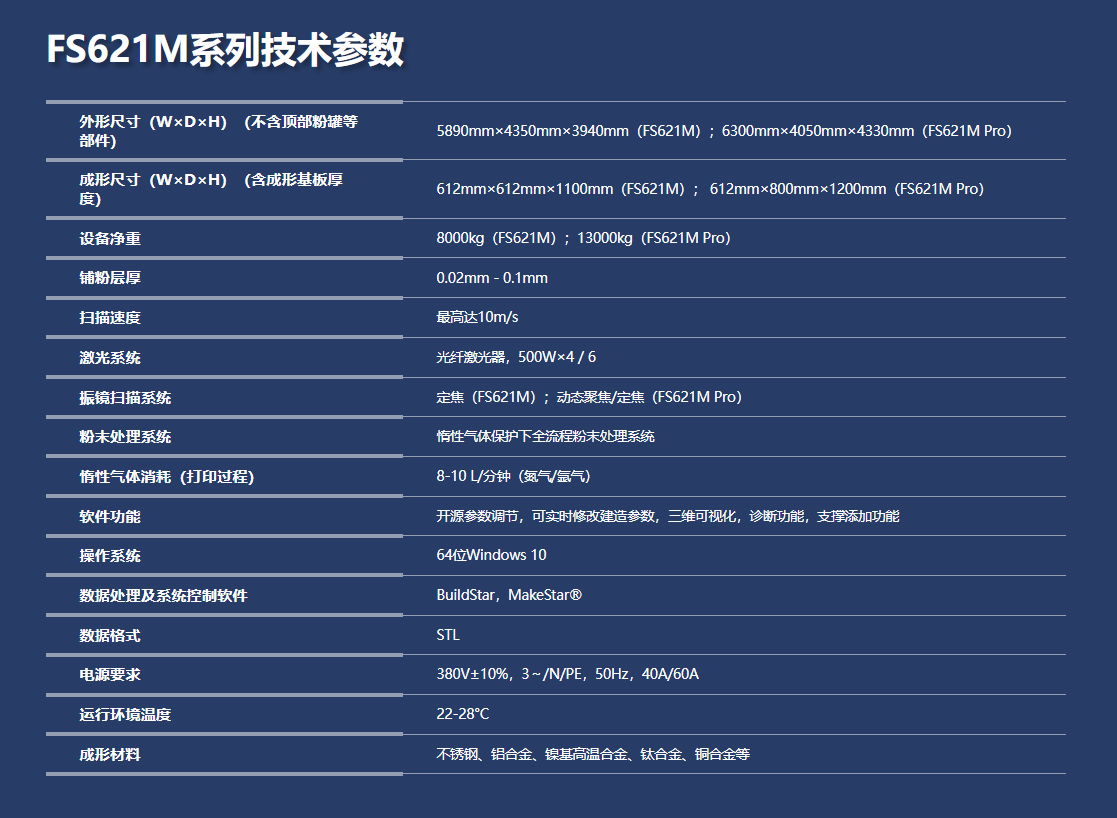Click the 粉末处理系统 row label
This screenshot has height=818, width=1117.
(x=125, y=437)
